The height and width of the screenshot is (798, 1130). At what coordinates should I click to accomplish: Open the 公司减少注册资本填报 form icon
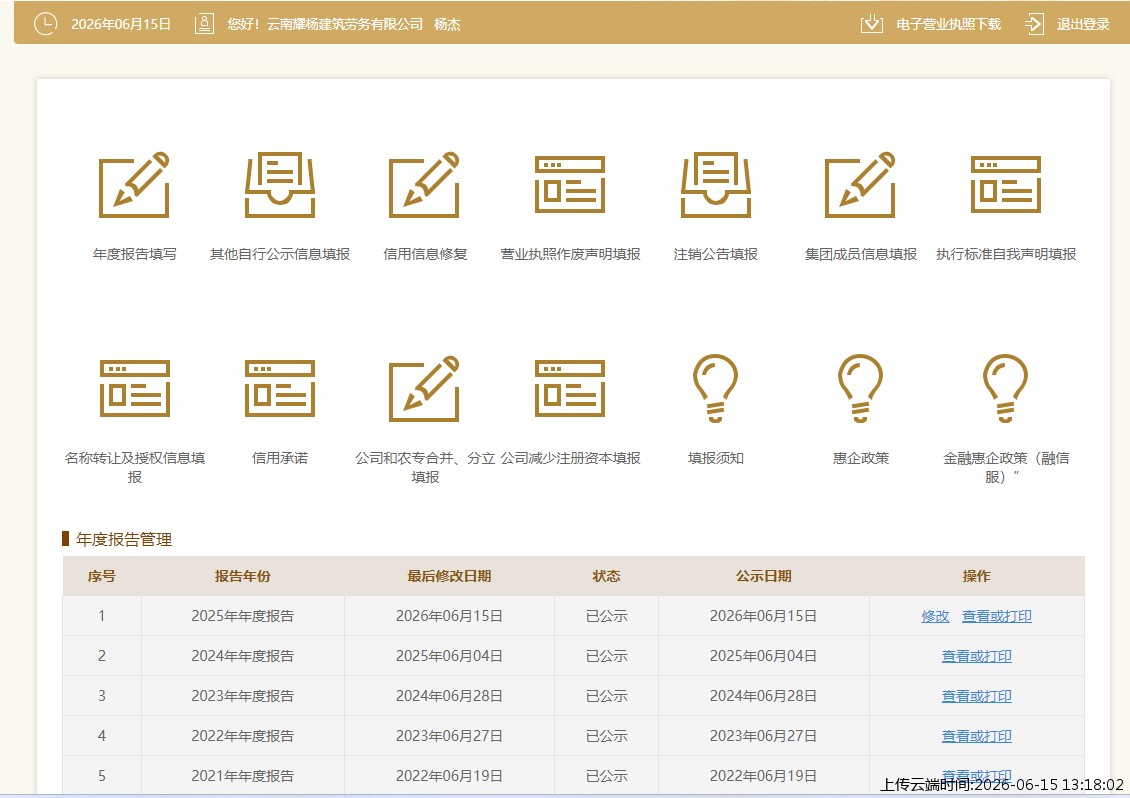point(570,389)
